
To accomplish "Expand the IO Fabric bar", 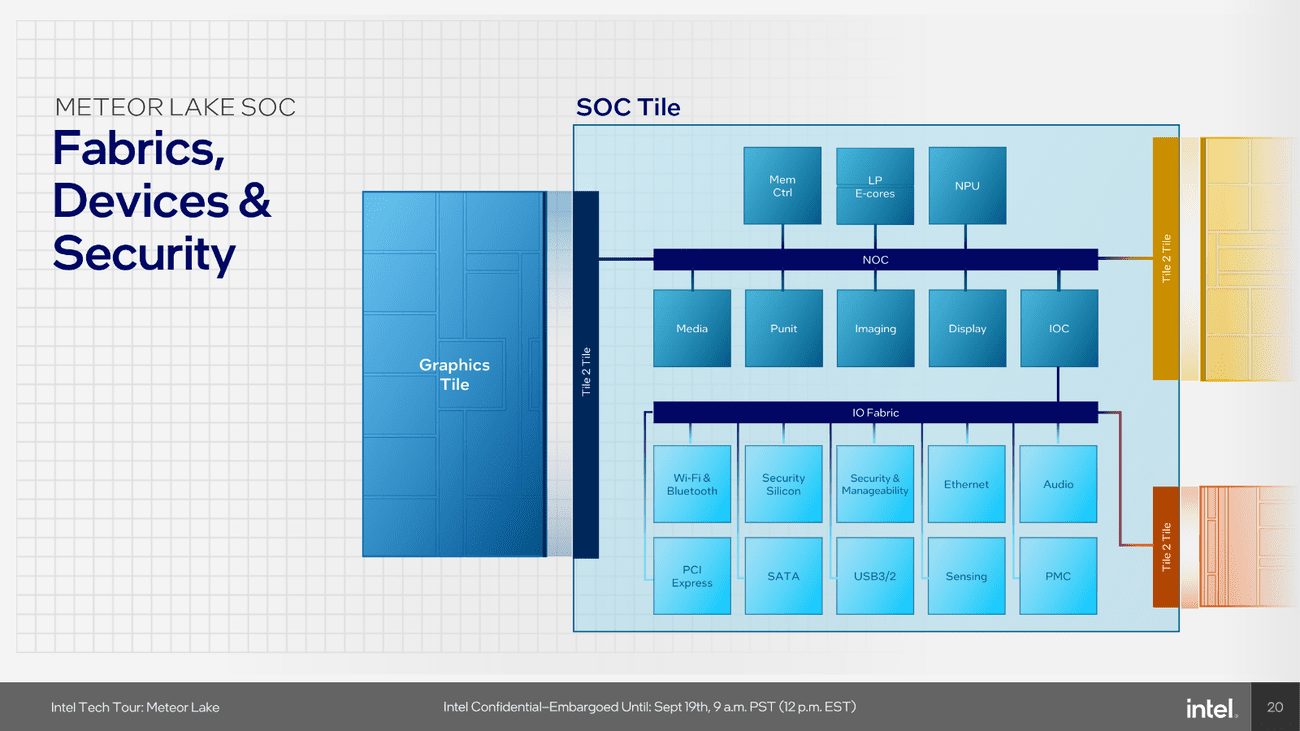I will pos(875,412).
